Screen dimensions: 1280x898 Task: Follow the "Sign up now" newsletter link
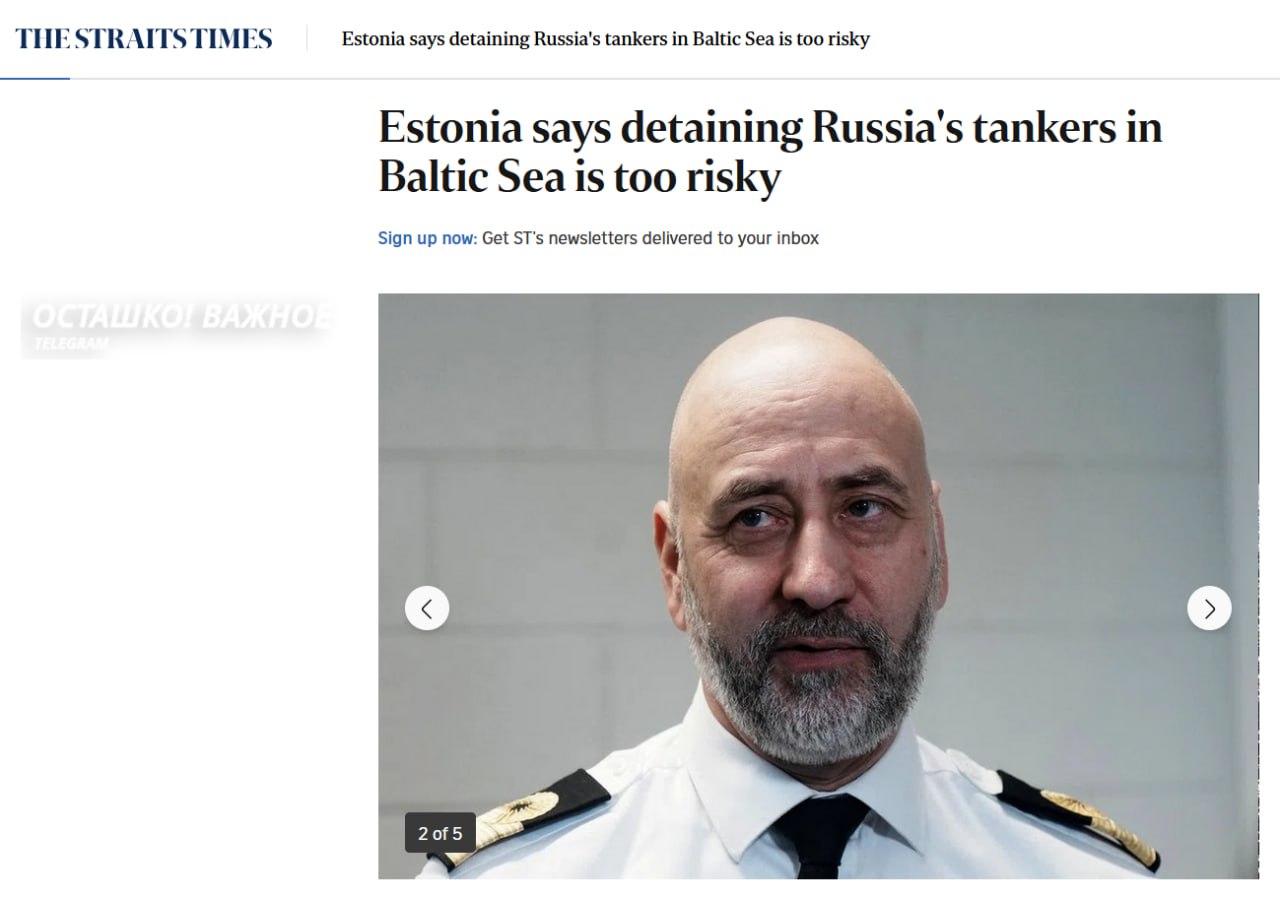click(426, 238)
